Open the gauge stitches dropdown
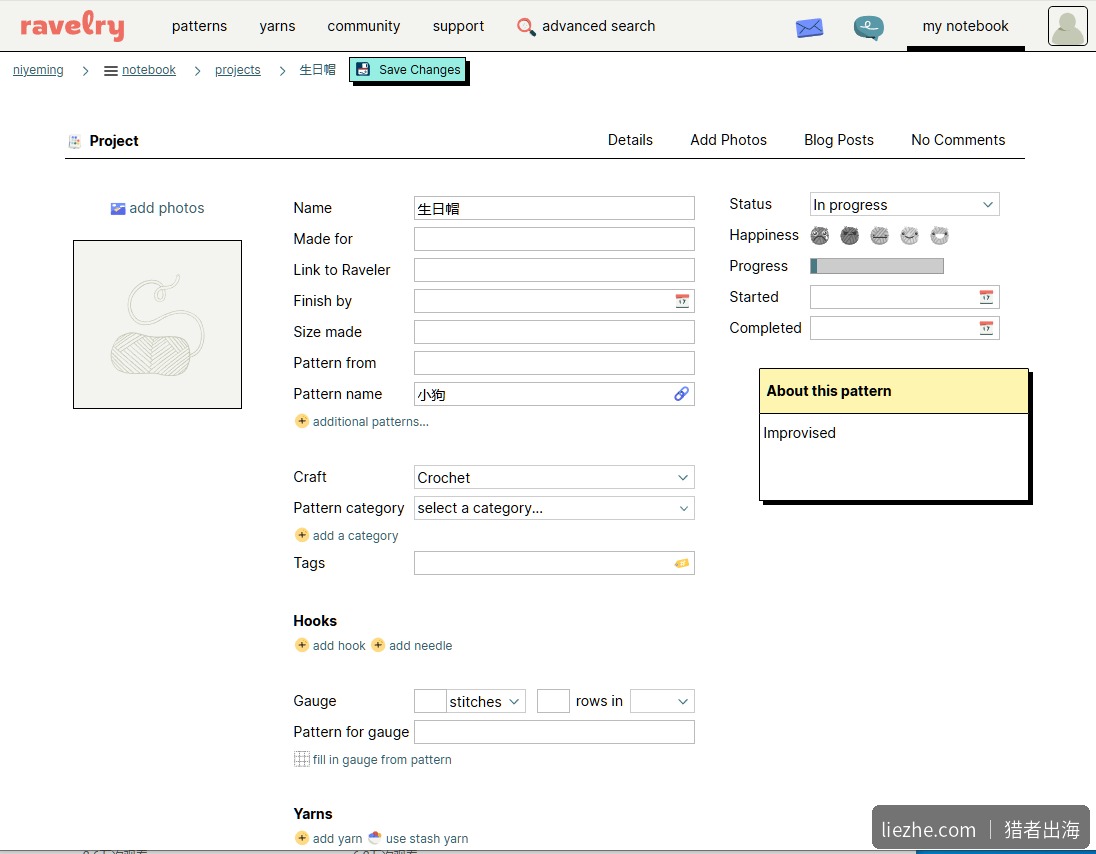The image size is (1096, 854). point(486,701)
